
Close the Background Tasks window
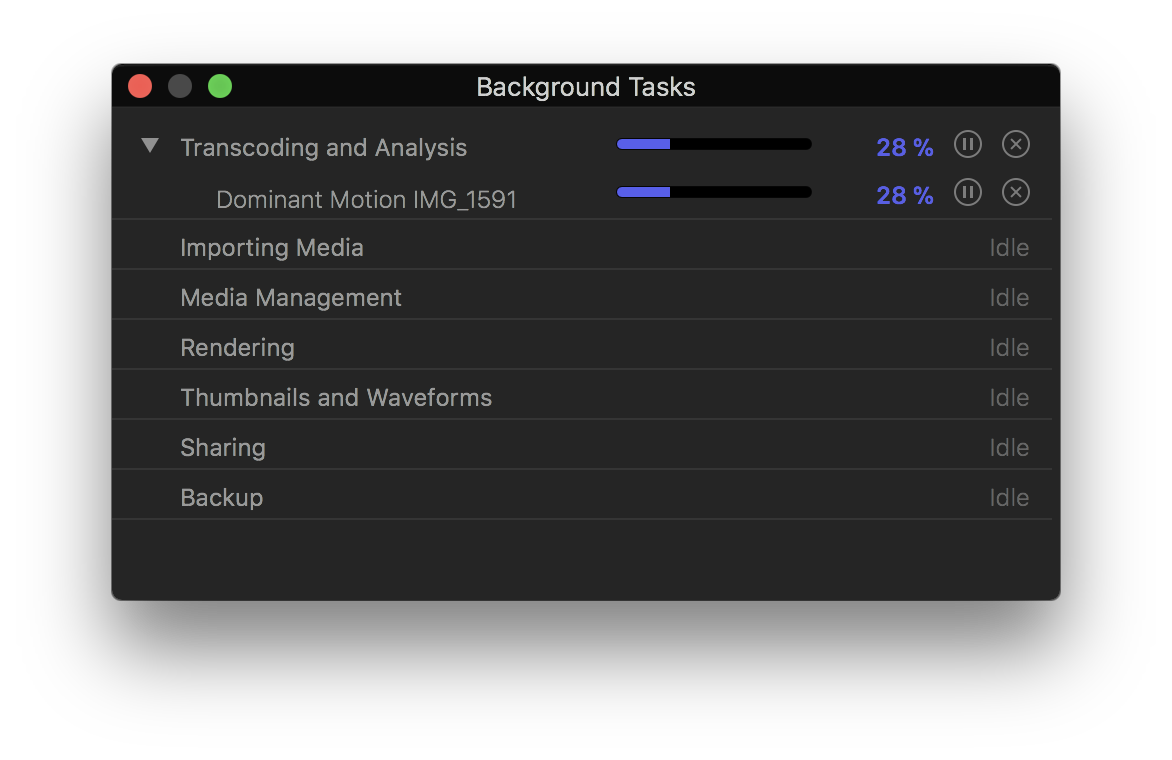point(140,87)
